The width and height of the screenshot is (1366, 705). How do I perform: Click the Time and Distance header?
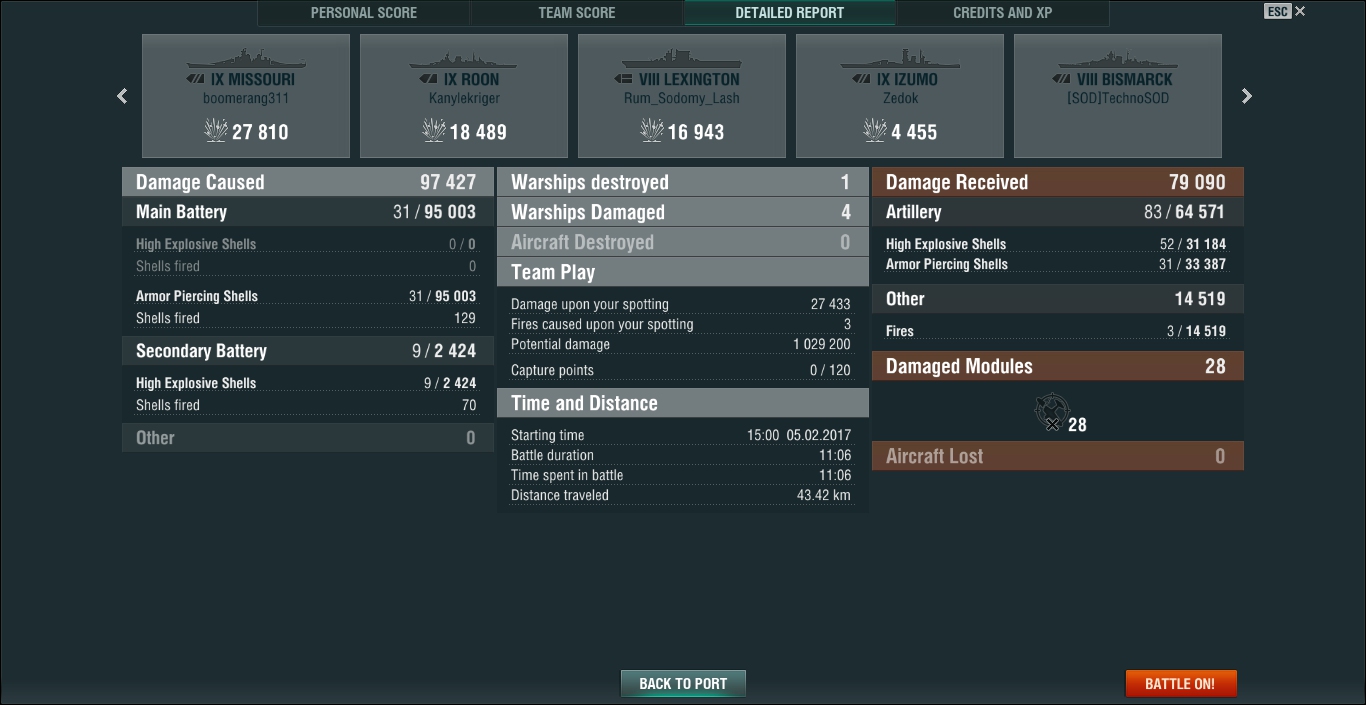pyautogui.click(x=683, y=403)
